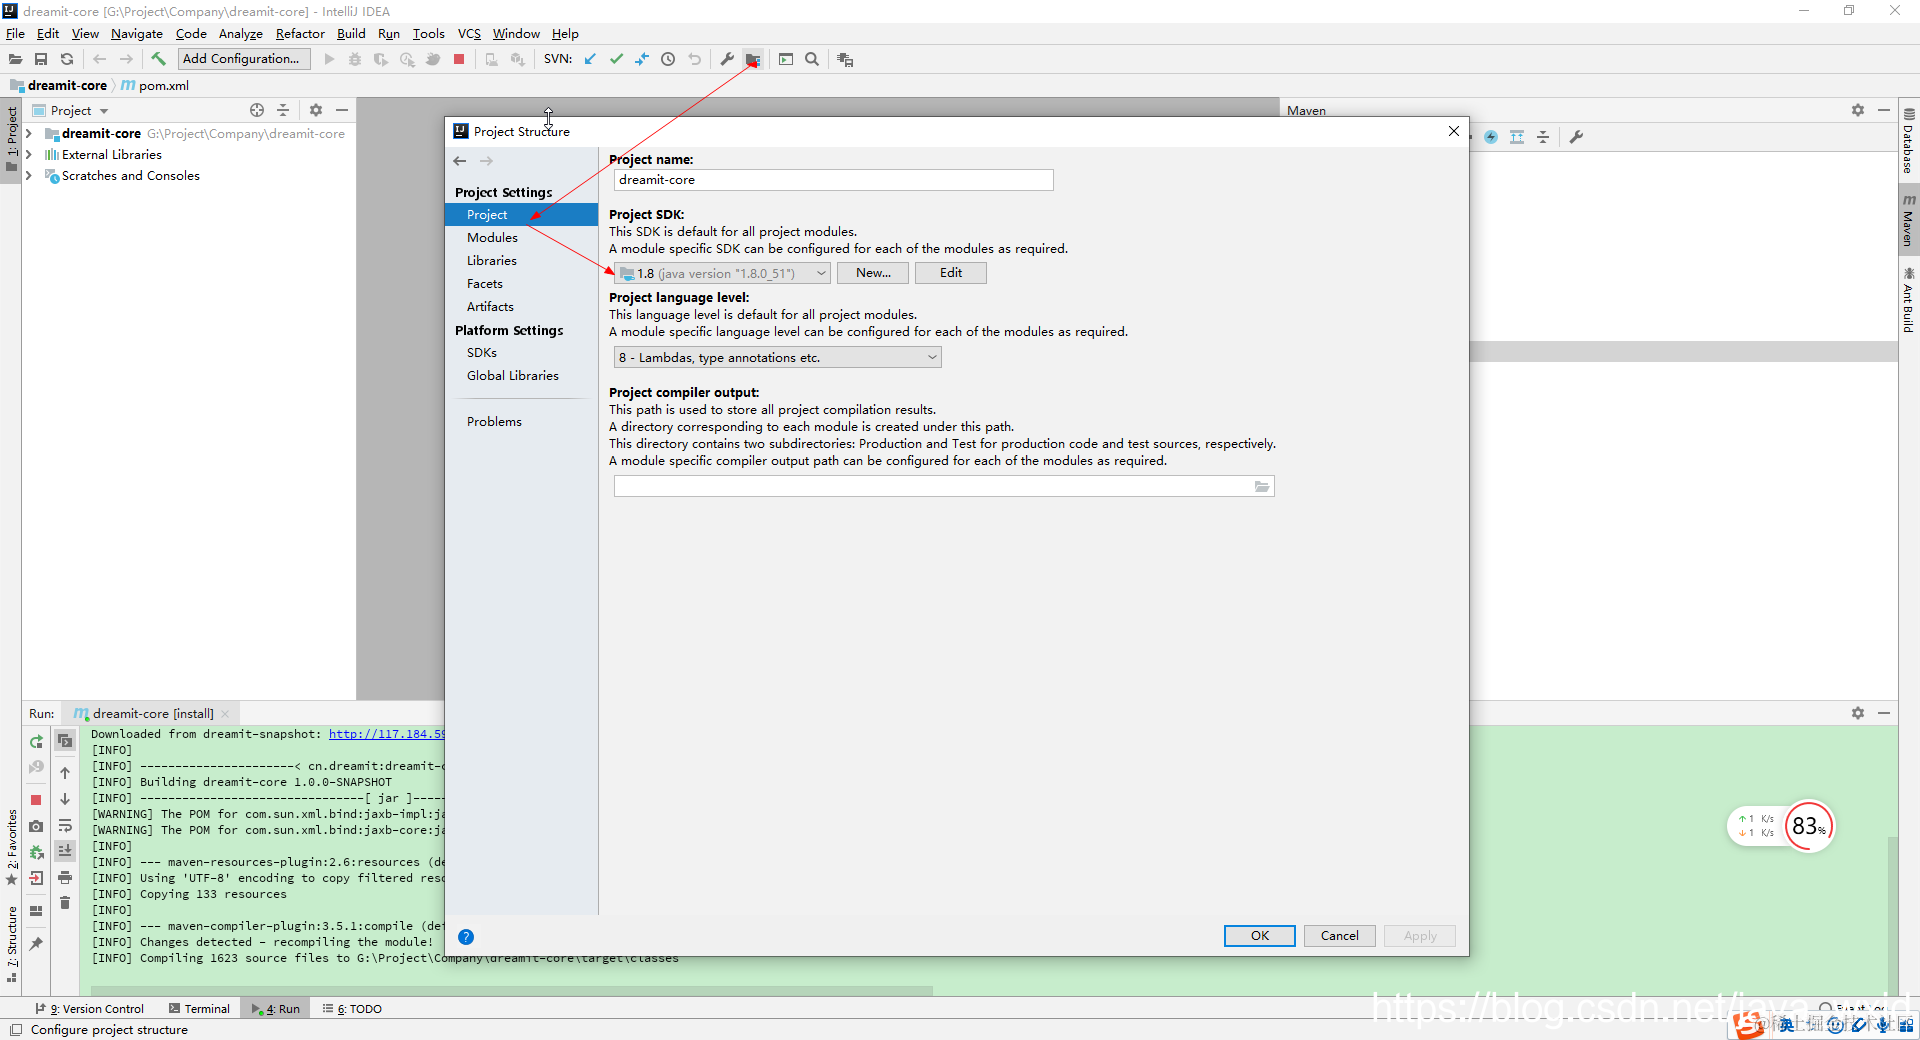This screenshot has width=1920, height=1040.
Task: Open the help question mark in dialog
Action: [x=466, y=937]
